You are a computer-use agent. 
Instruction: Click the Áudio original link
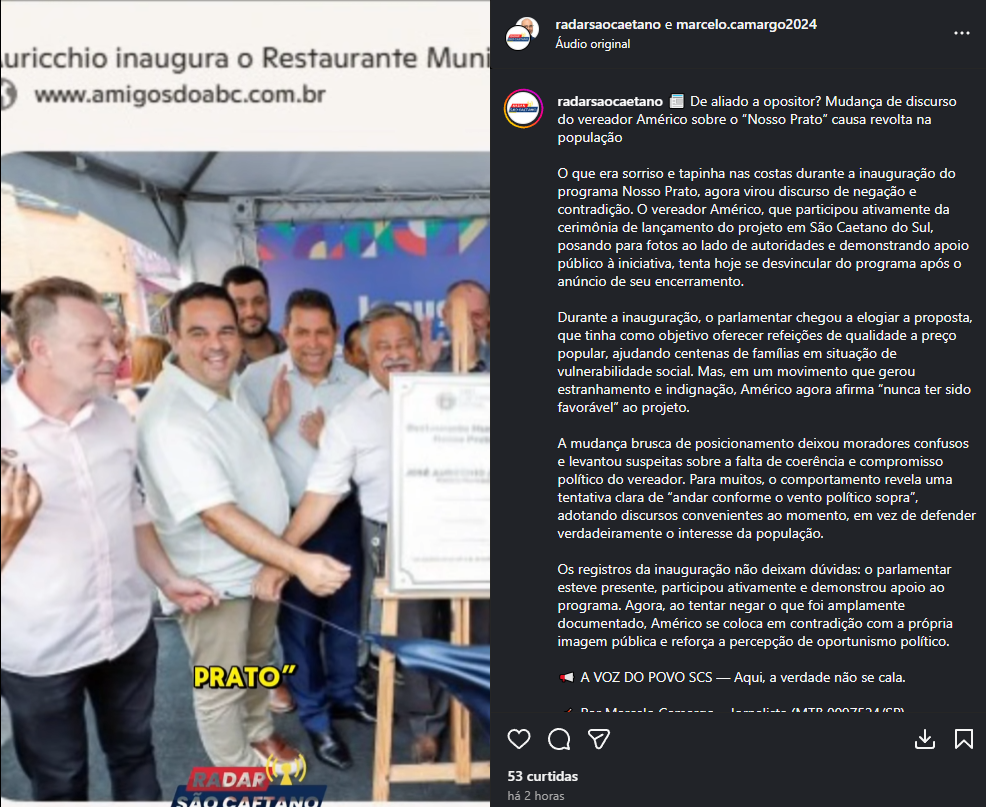pos(592,44)
